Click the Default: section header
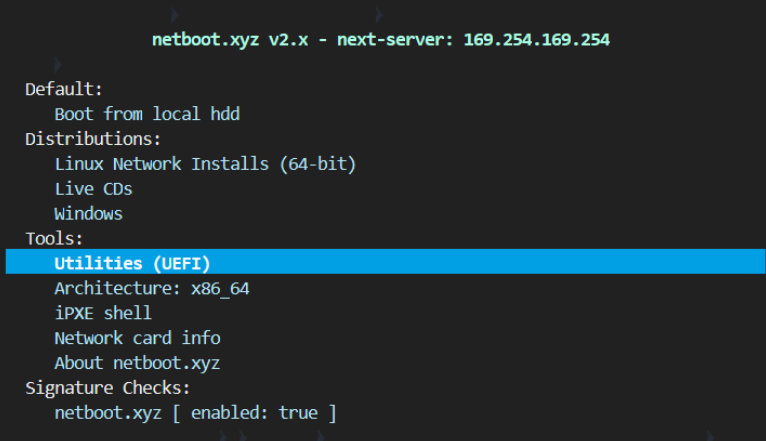Image resolution: width=766 pixels, height=441 pixels. pos(64,89)
